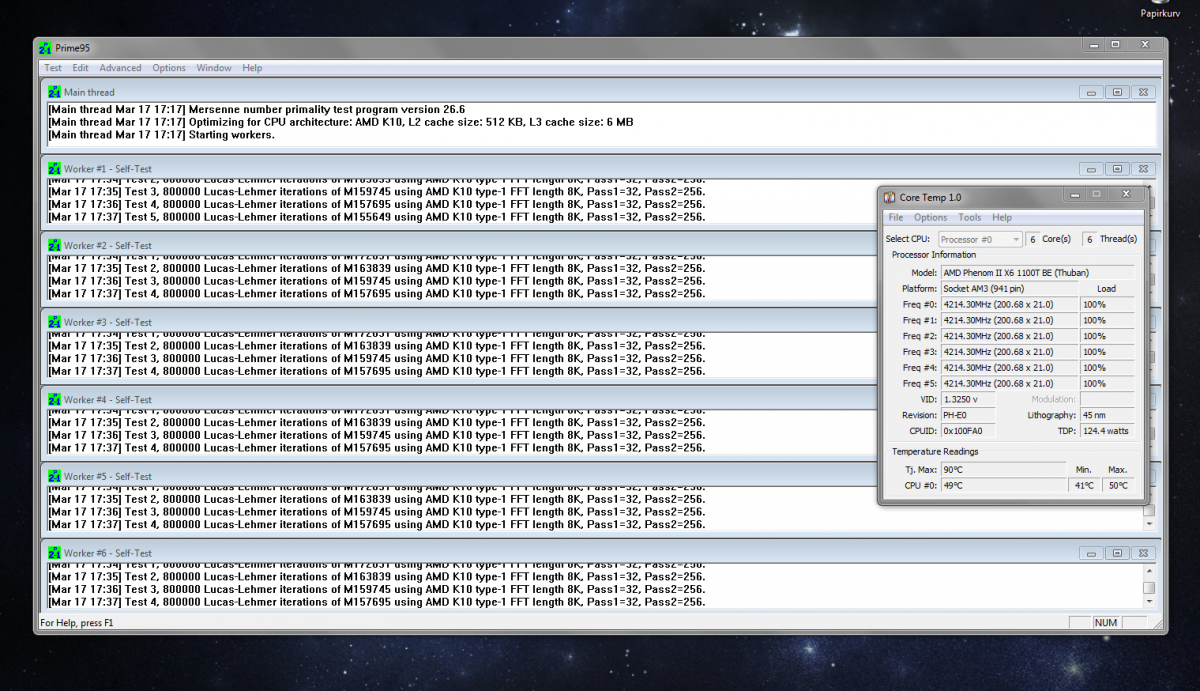Maximize the Worker #1 child window
The image size is (1200, 691).
point(1117,169)
